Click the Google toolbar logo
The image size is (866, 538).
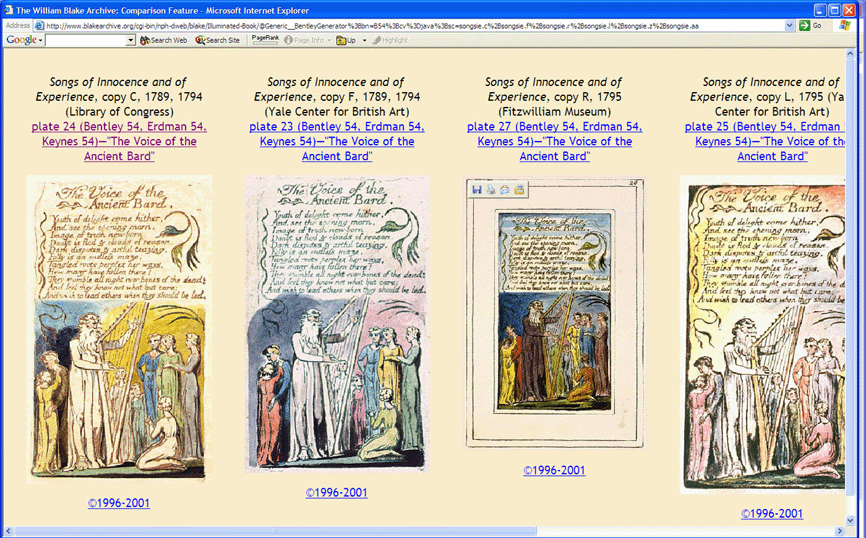point(22,40)
